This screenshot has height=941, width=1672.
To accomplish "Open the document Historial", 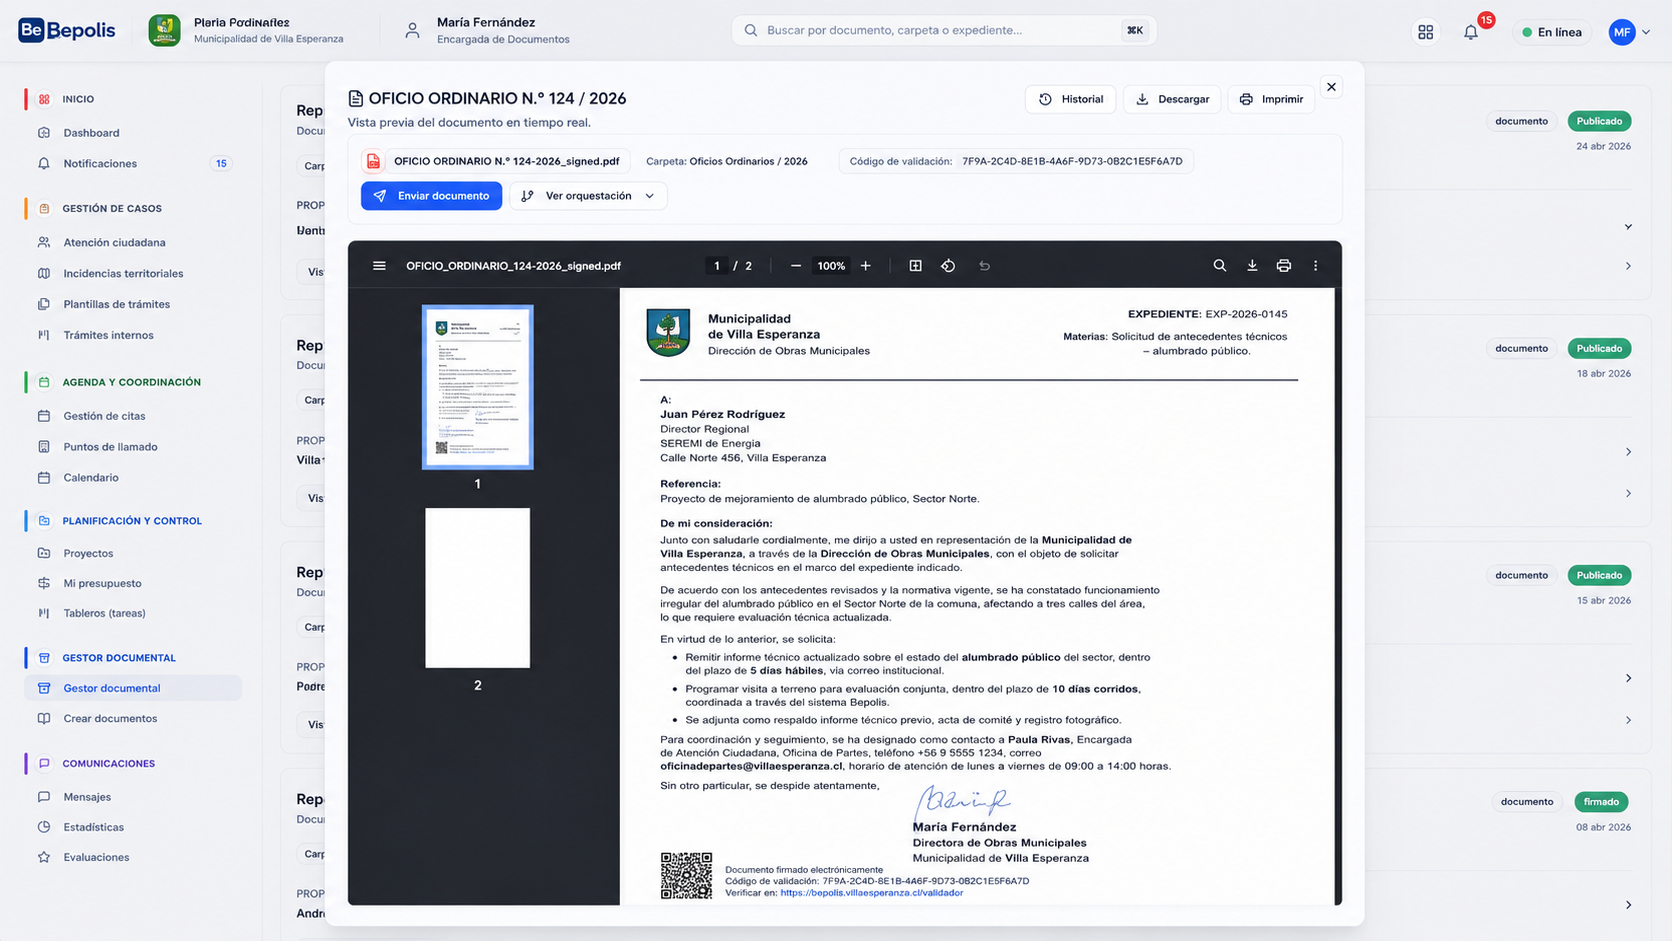I will 1070,99.
